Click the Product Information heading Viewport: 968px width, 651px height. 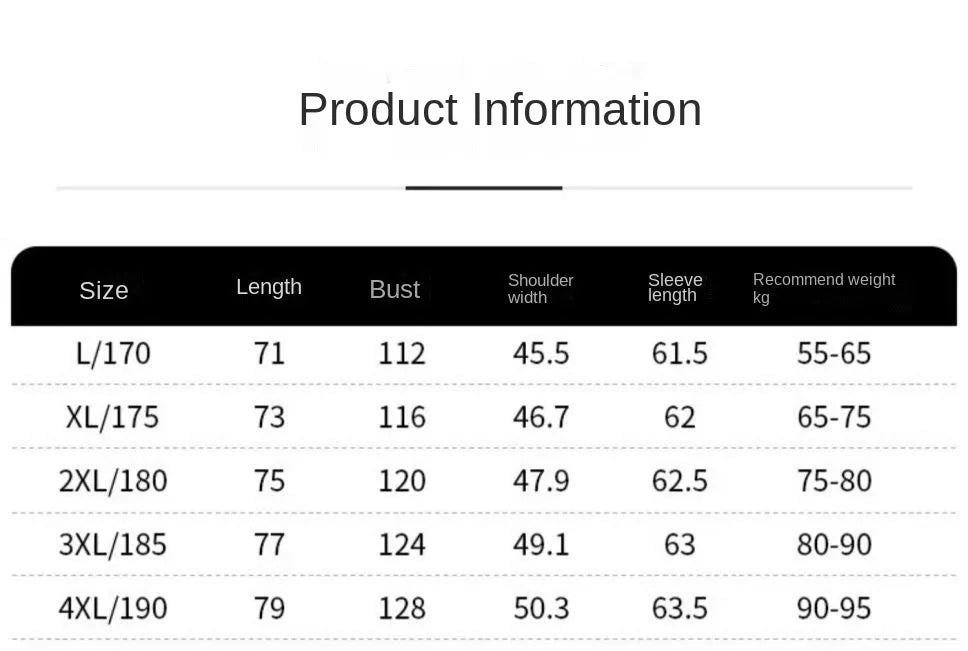coord(500,109)
